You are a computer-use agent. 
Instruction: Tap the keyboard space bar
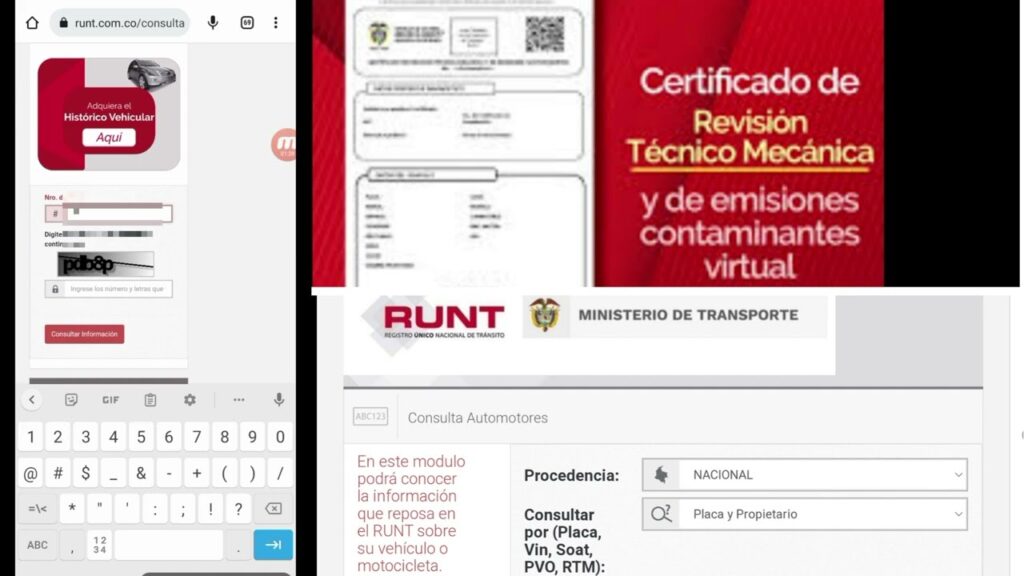(x=168, y=545)
